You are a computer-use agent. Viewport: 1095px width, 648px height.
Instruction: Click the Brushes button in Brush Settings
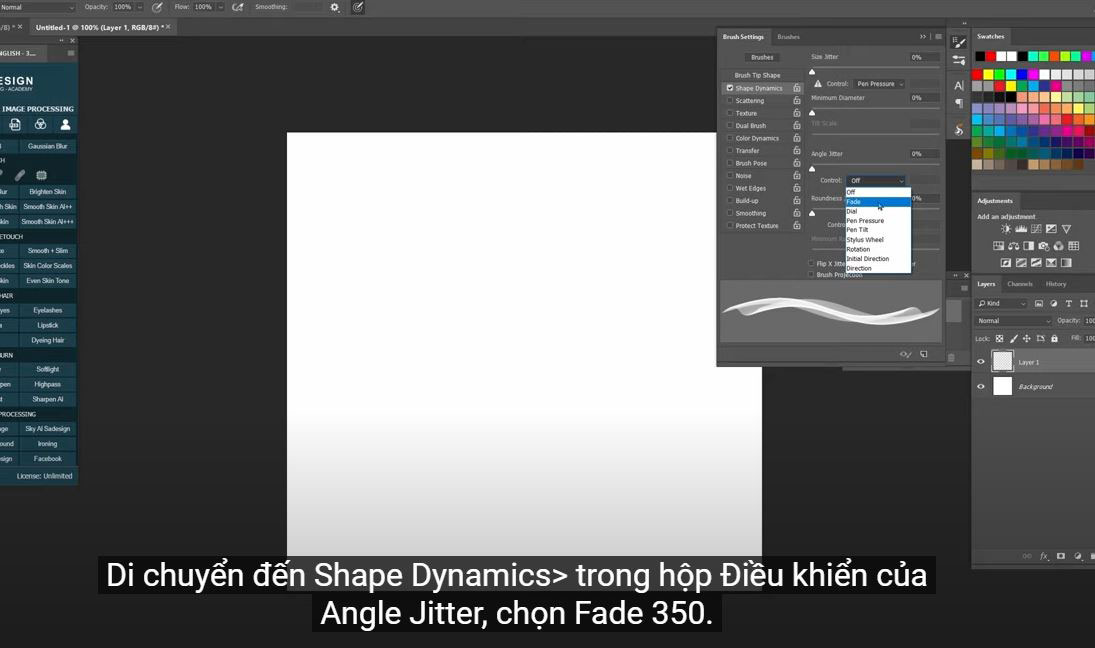[762, 57]
